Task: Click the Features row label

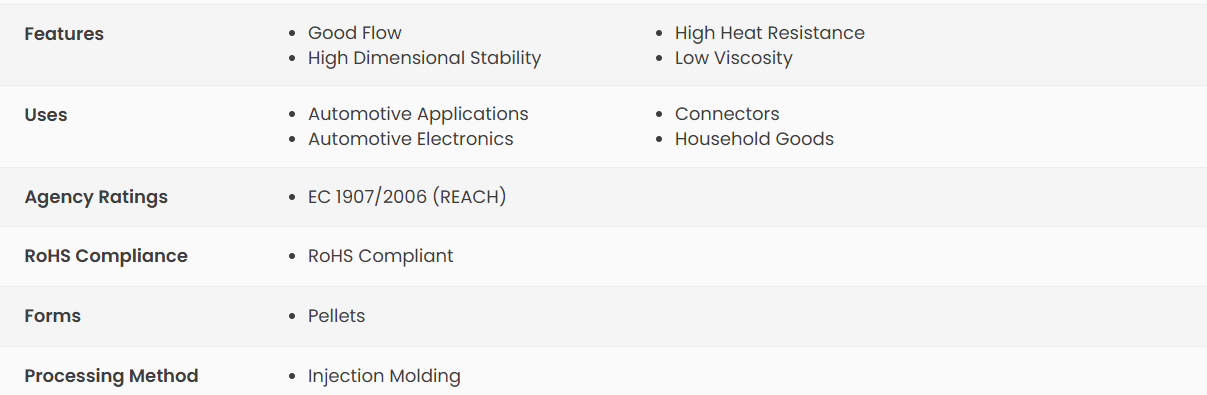Action: tap(64, 34)
